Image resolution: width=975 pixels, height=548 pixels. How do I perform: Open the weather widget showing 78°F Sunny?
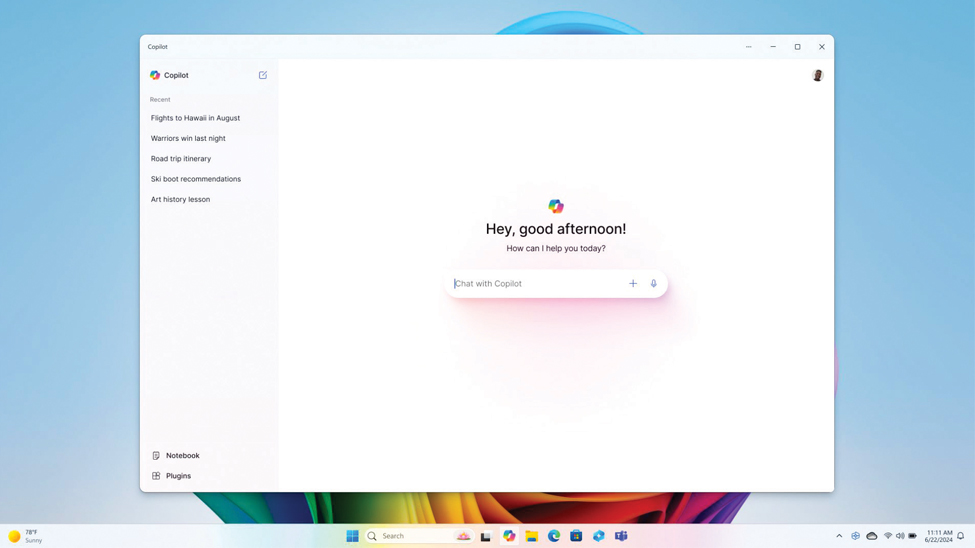[25, 536]
